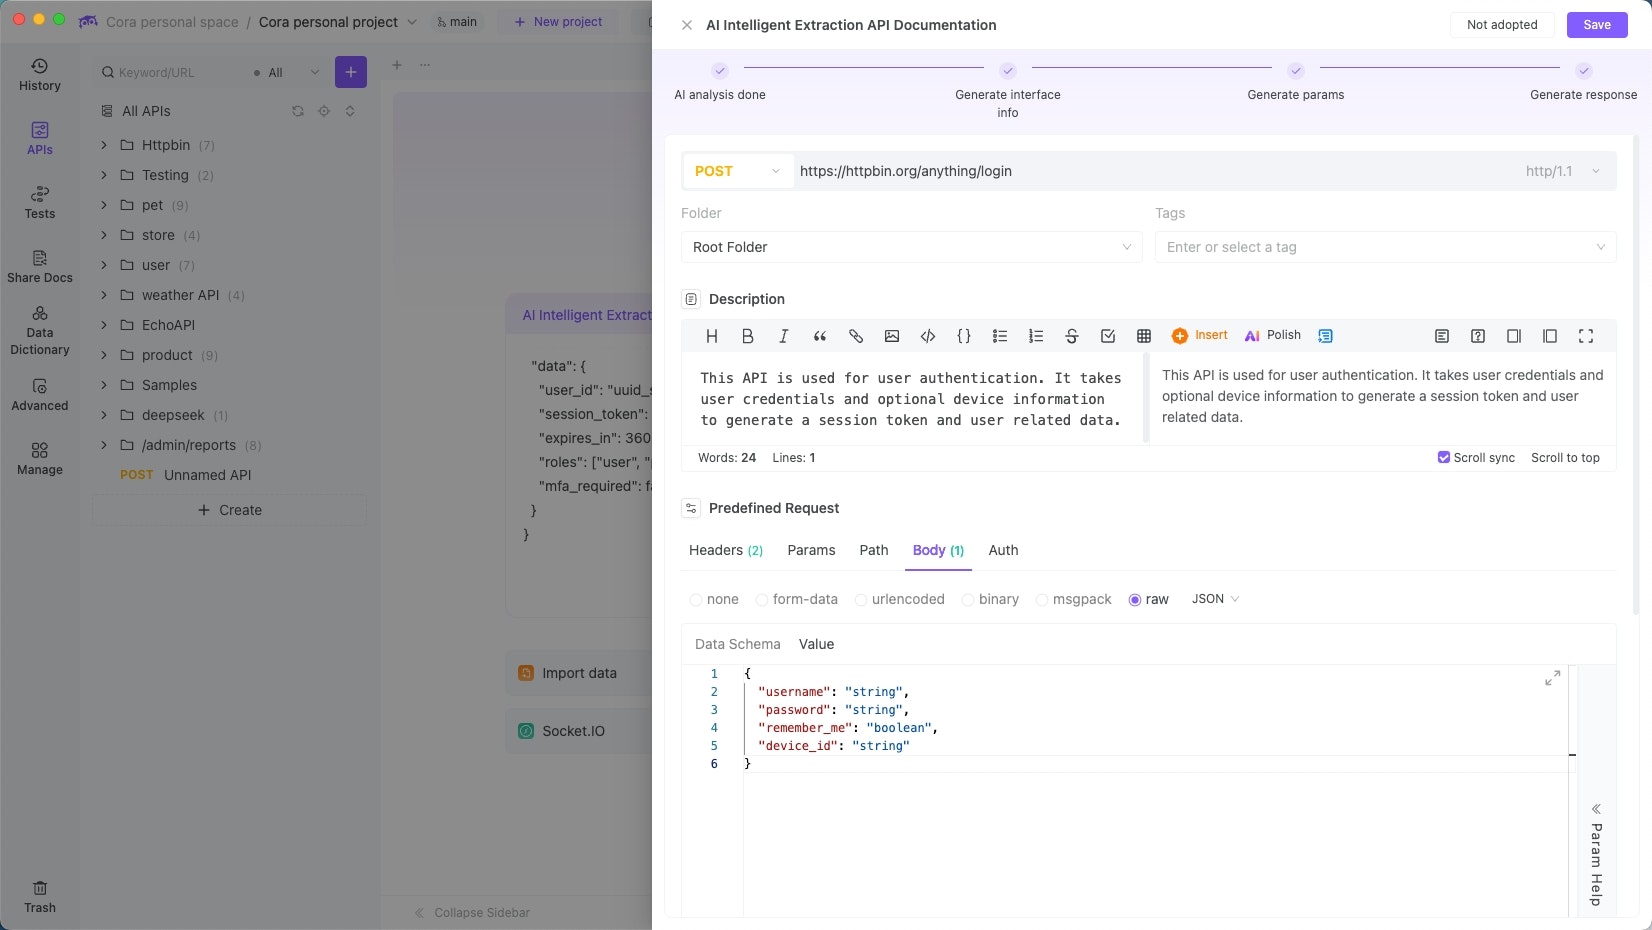Viewport: 1652px width, 930px height.
Task: Refresh the All APIs list
Action: click(298, 111)
